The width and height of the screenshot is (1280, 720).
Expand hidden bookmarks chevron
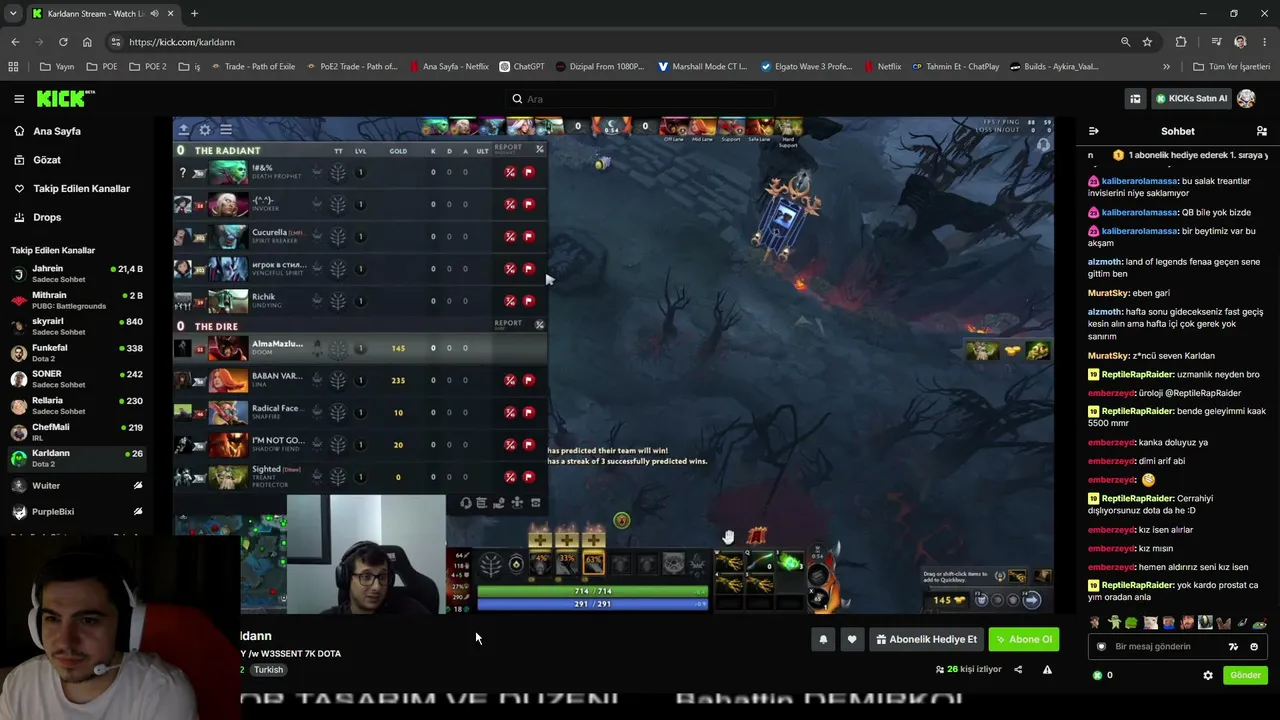(x=1166, y=67)
